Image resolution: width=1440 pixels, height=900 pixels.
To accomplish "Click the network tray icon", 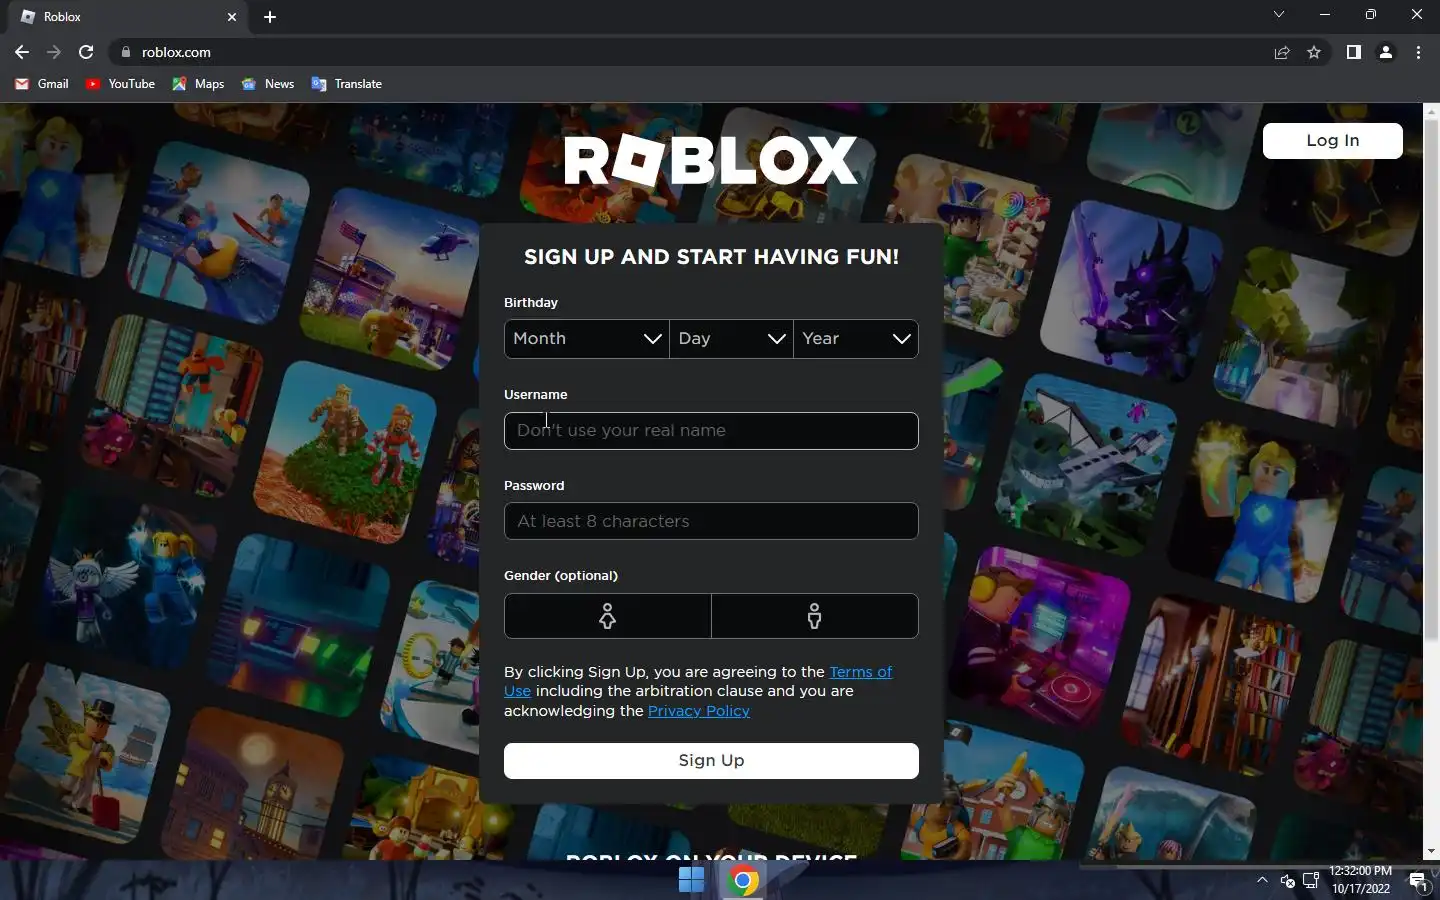I will (1311, 881).
